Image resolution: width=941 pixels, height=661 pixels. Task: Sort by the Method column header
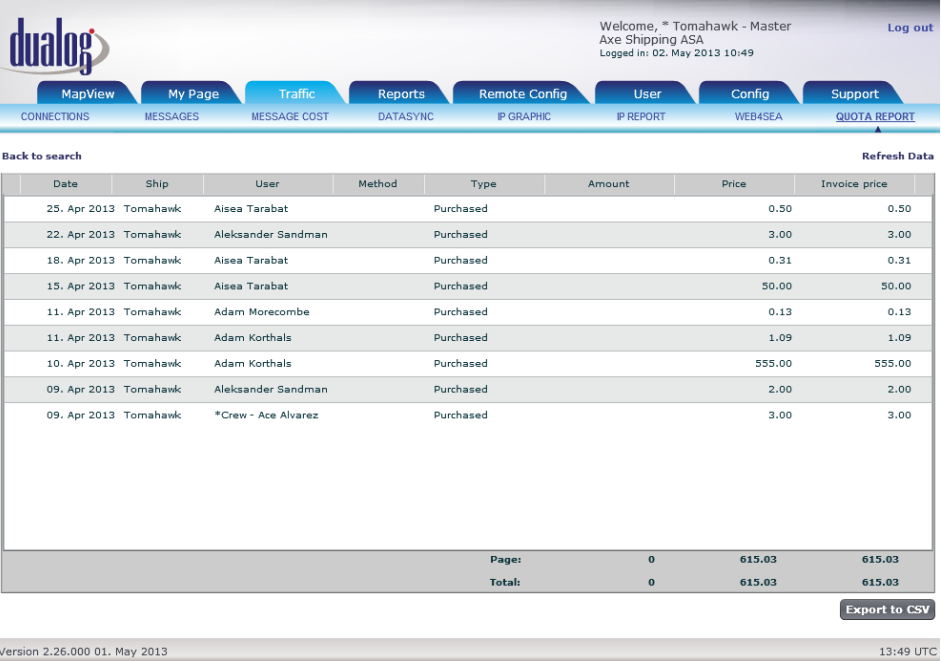coord(378,184)
